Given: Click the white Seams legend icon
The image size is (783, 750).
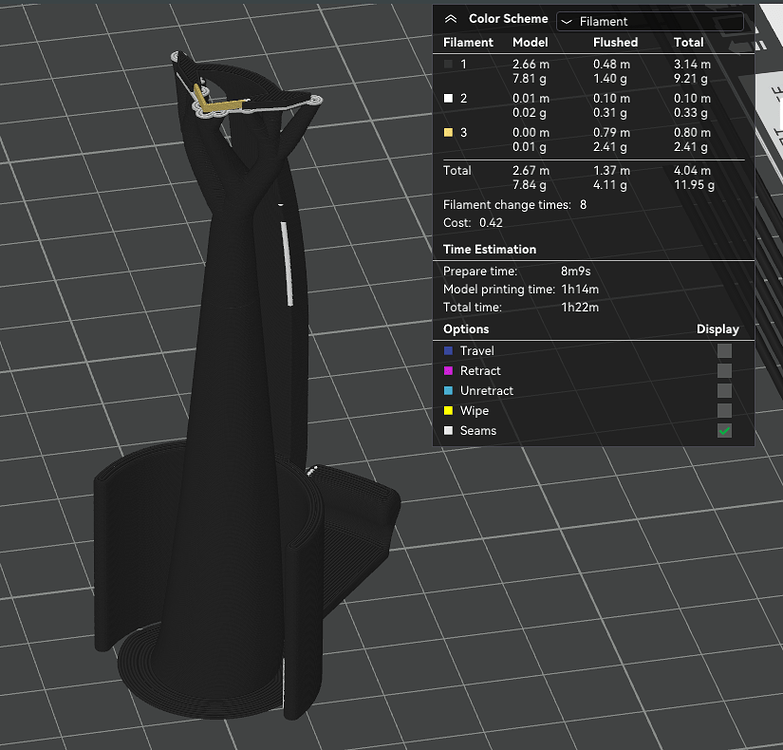Looking at the screenshot, I should [448, 431].
